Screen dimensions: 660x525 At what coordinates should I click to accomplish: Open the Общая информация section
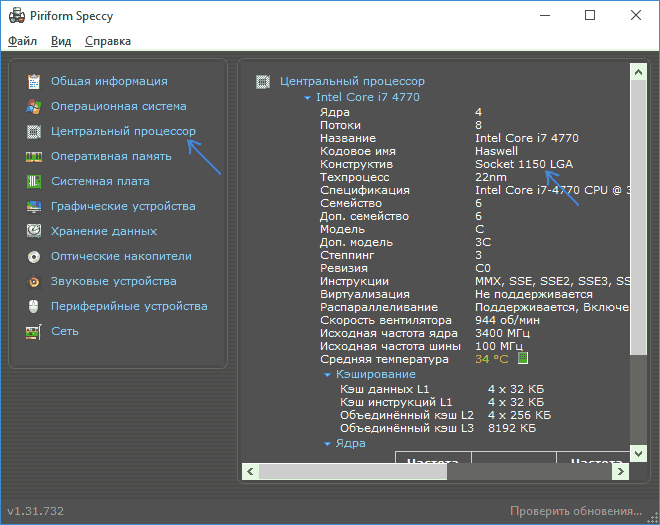pyautogui.click(x=109, y=81)
